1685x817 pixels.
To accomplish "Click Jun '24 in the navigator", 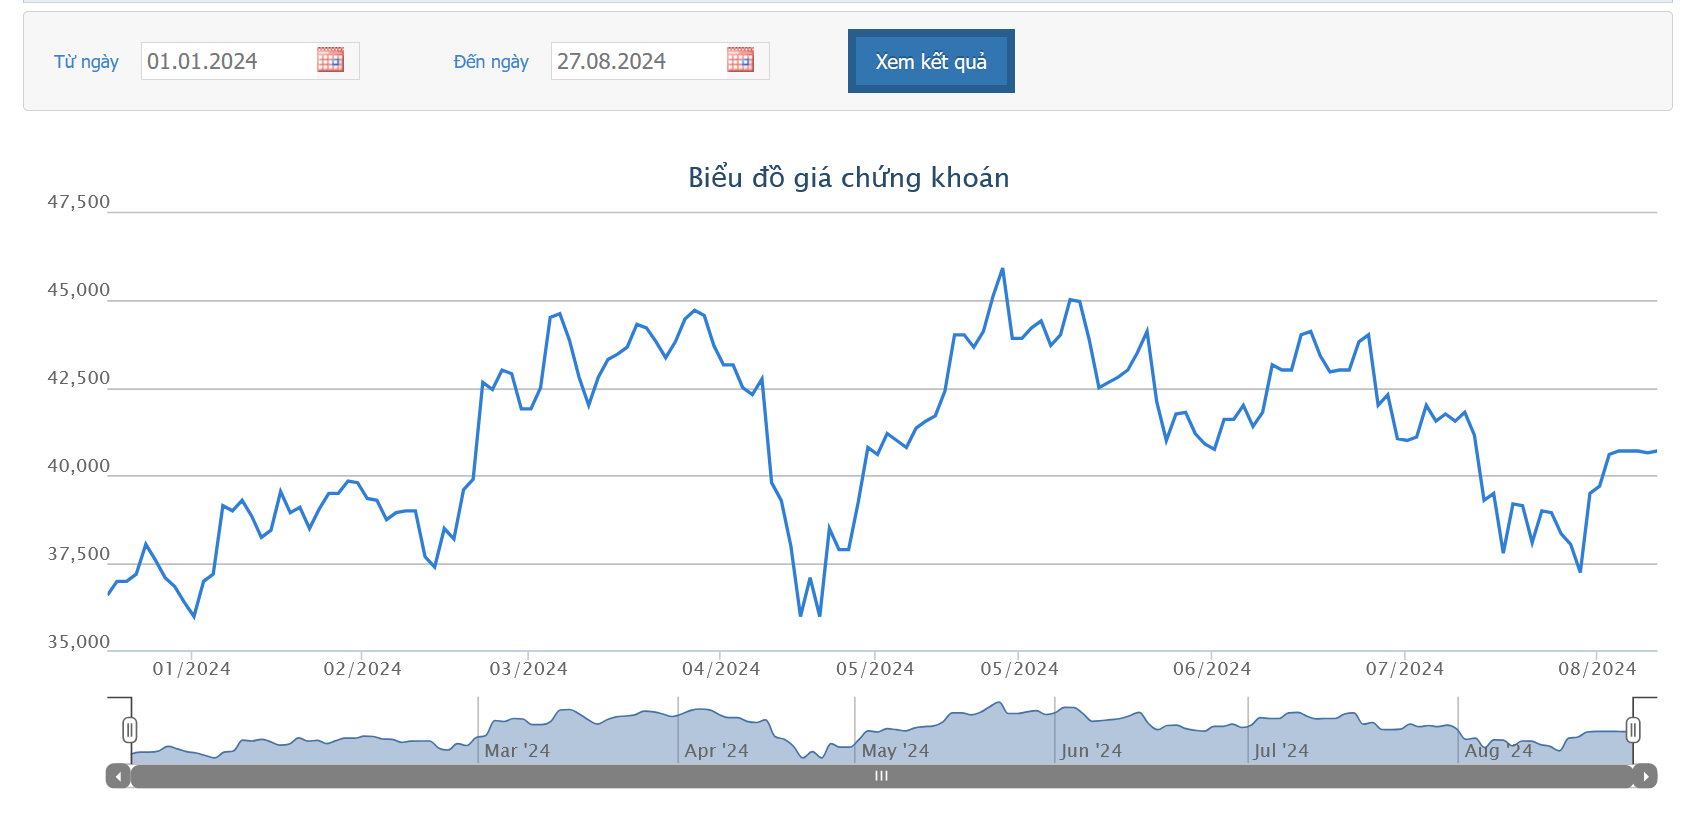I will point(1091,751).
